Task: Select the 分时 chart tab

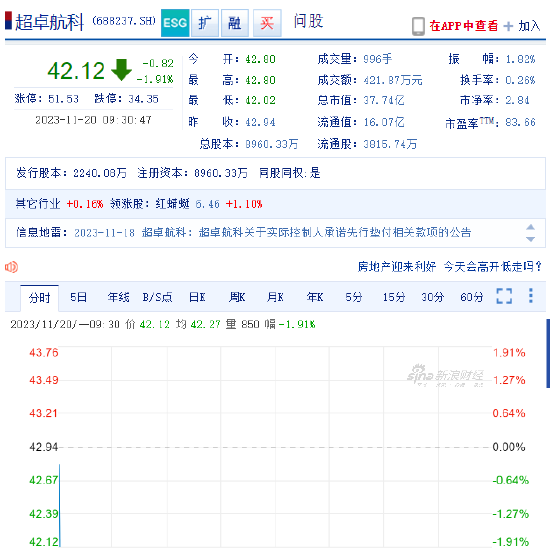Action: pyautogui.click(x=39, y=298)
